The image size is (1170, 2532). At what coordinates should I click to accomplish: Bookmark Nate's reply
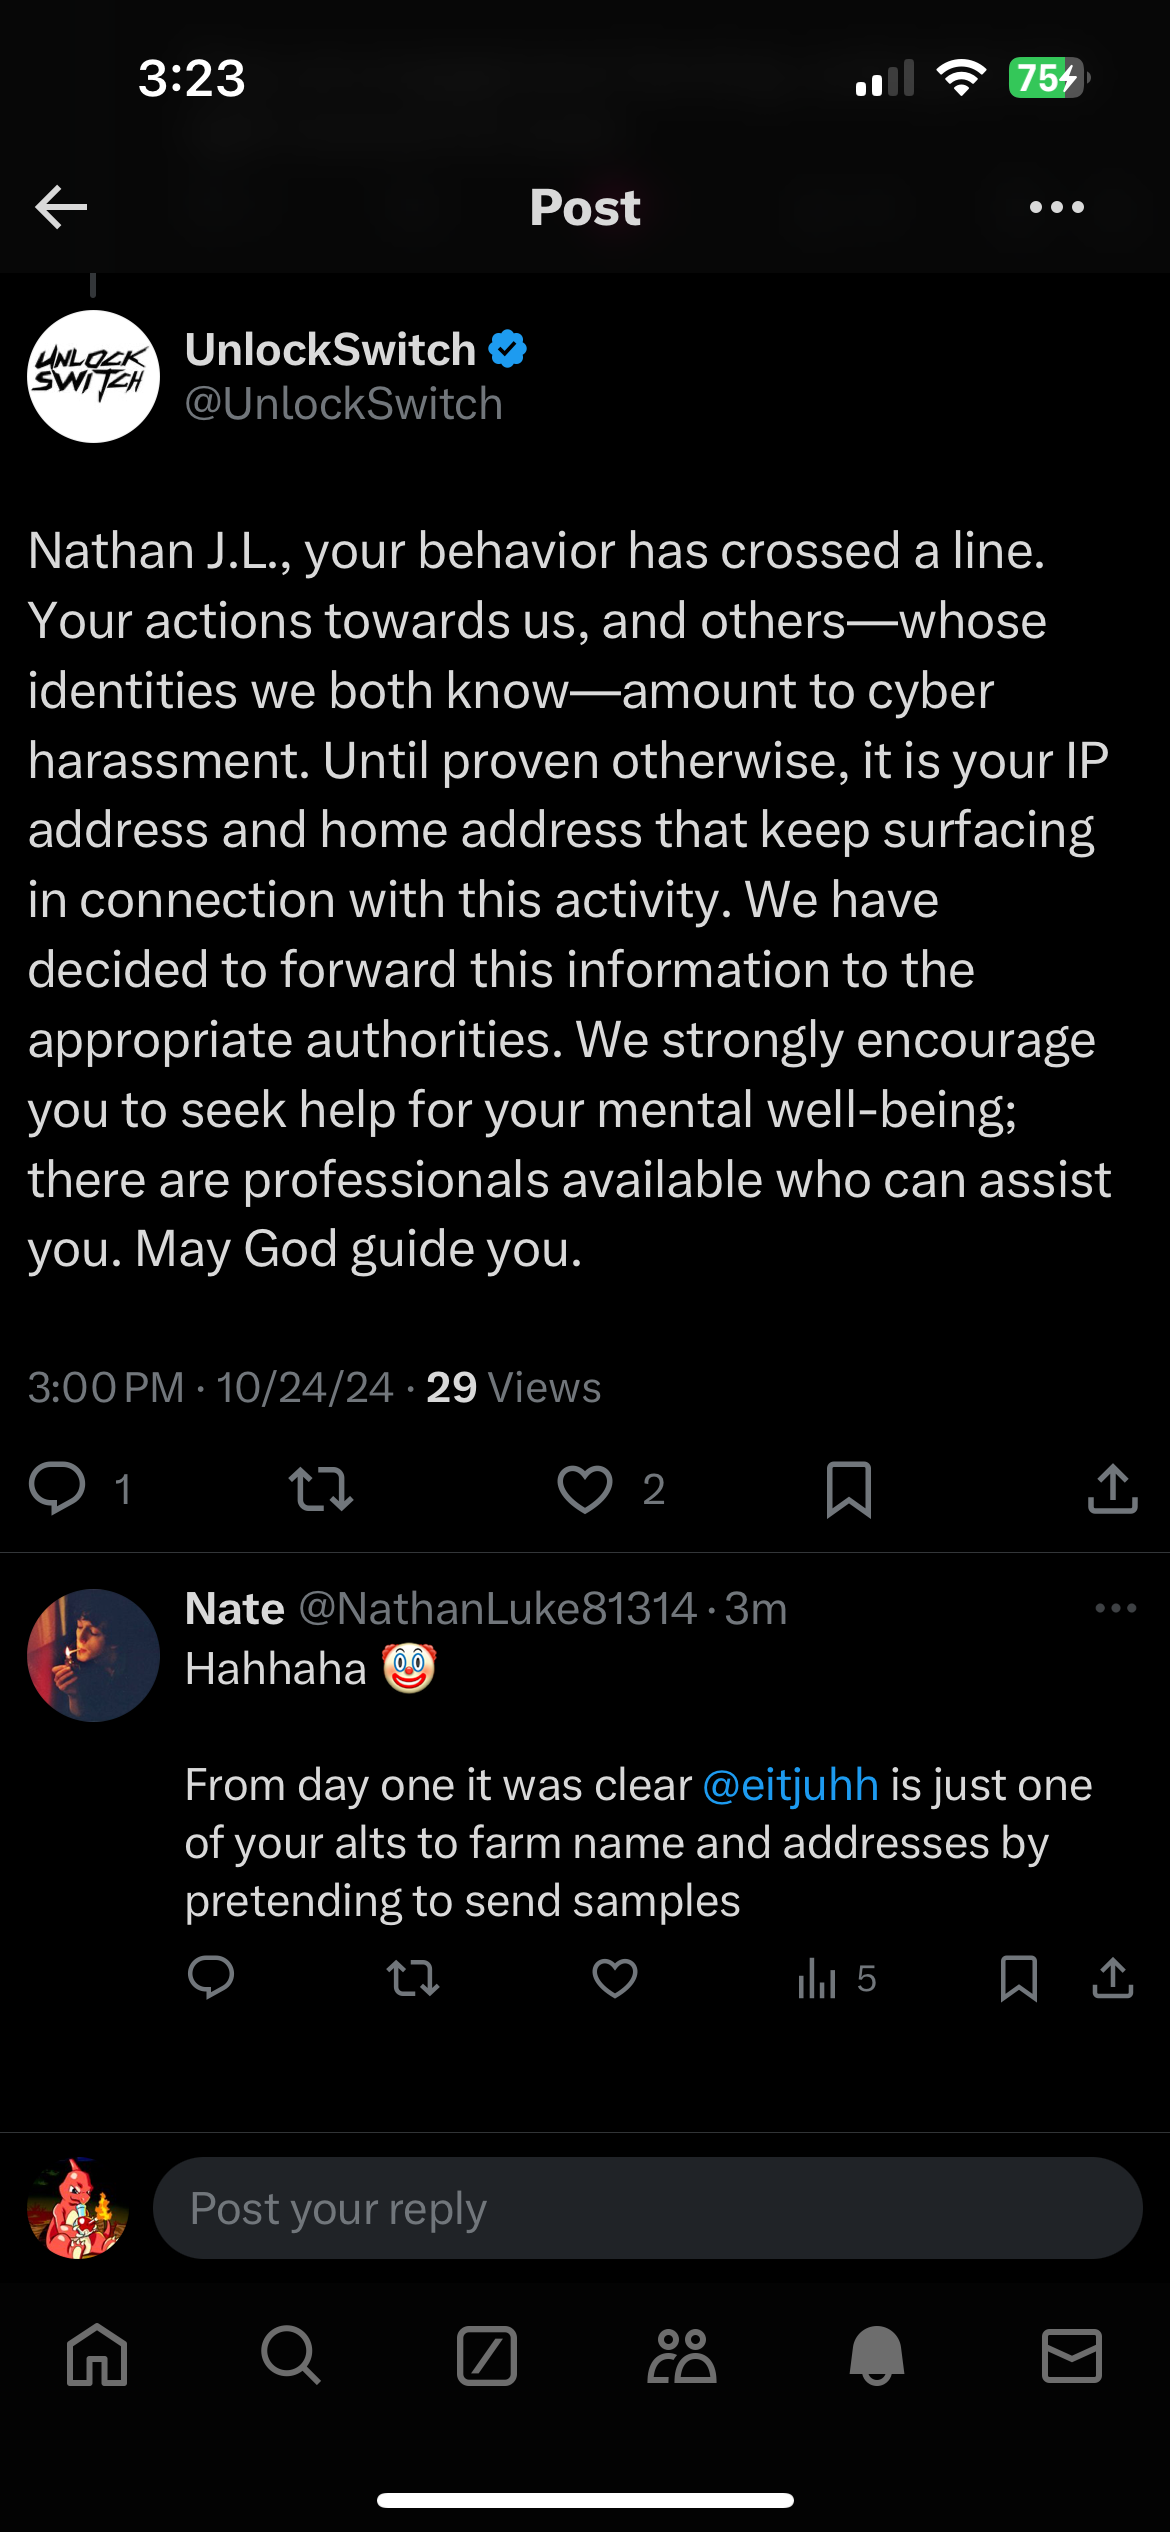click(1019, 1978)
